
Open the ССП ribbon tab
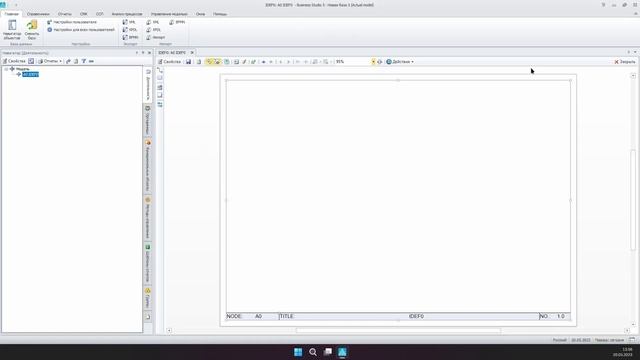tap(100, 14)
